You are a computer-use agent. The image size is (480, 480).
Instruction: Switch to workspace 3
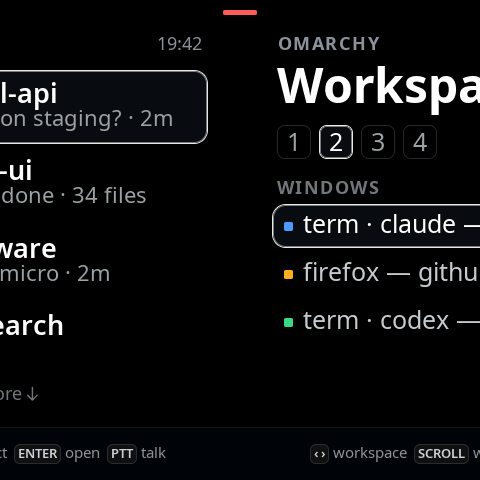[x=378, y=142]
